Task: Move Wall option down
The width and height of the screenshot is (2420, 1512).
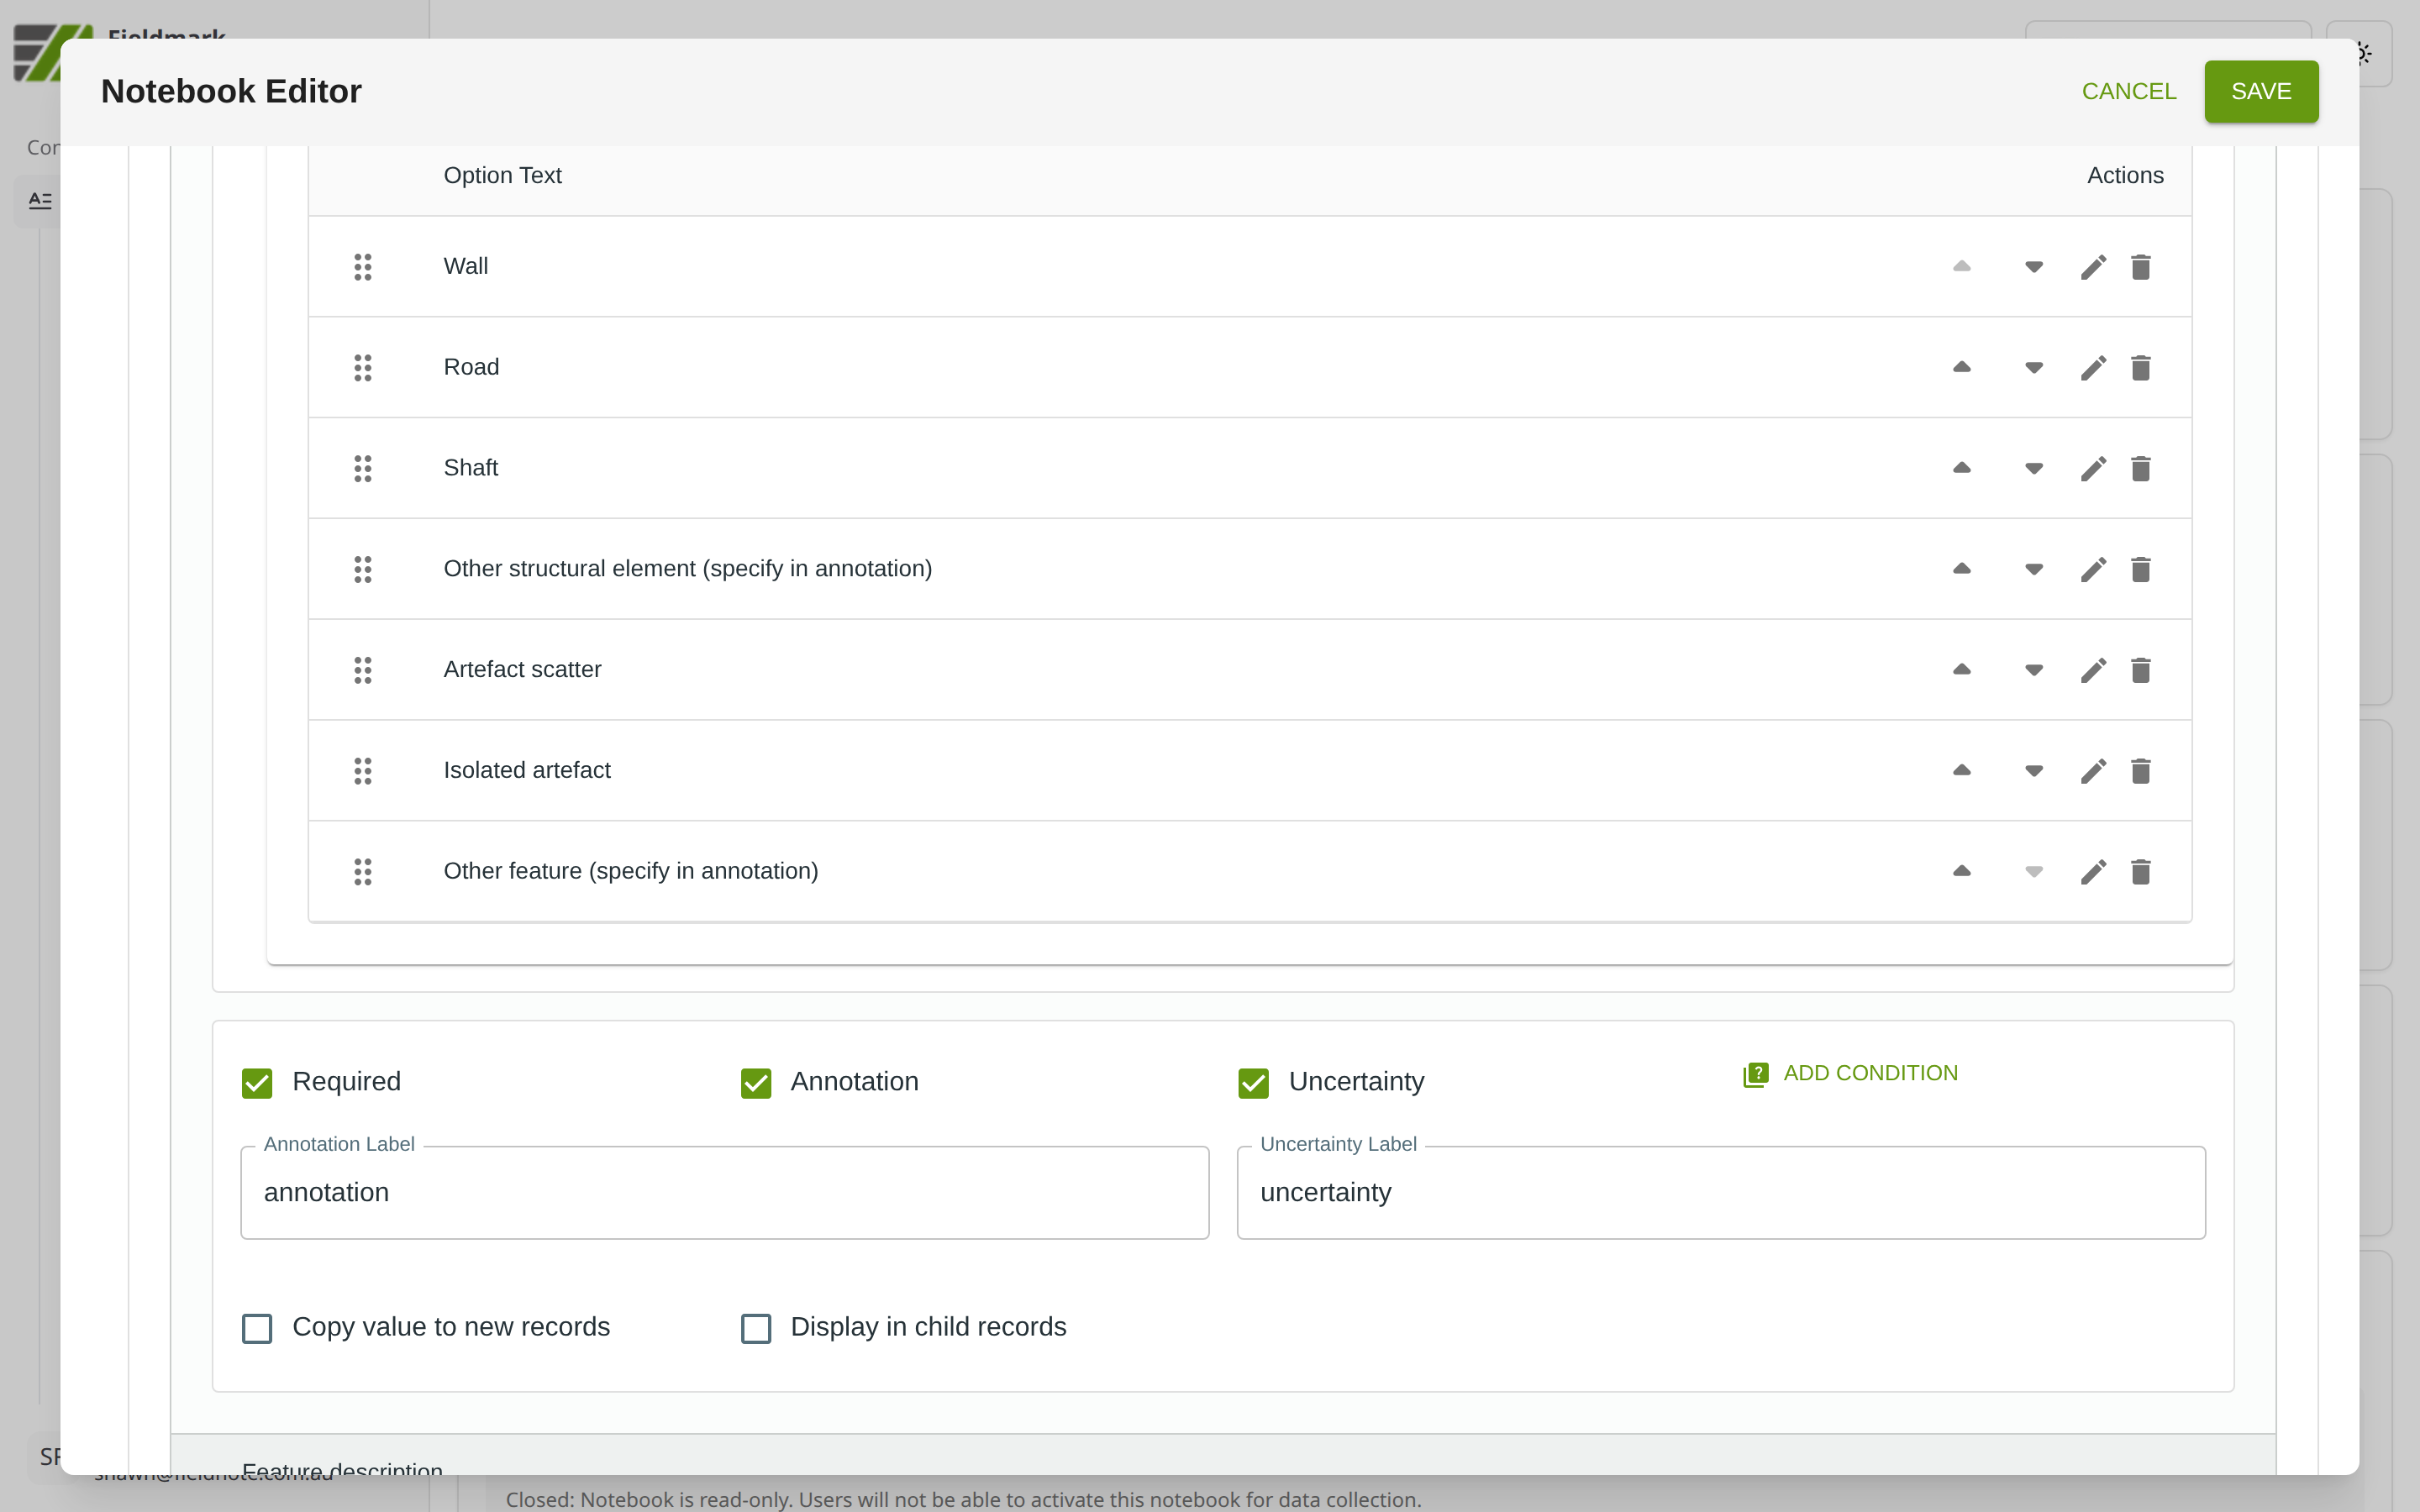Action: (2033, 267)
